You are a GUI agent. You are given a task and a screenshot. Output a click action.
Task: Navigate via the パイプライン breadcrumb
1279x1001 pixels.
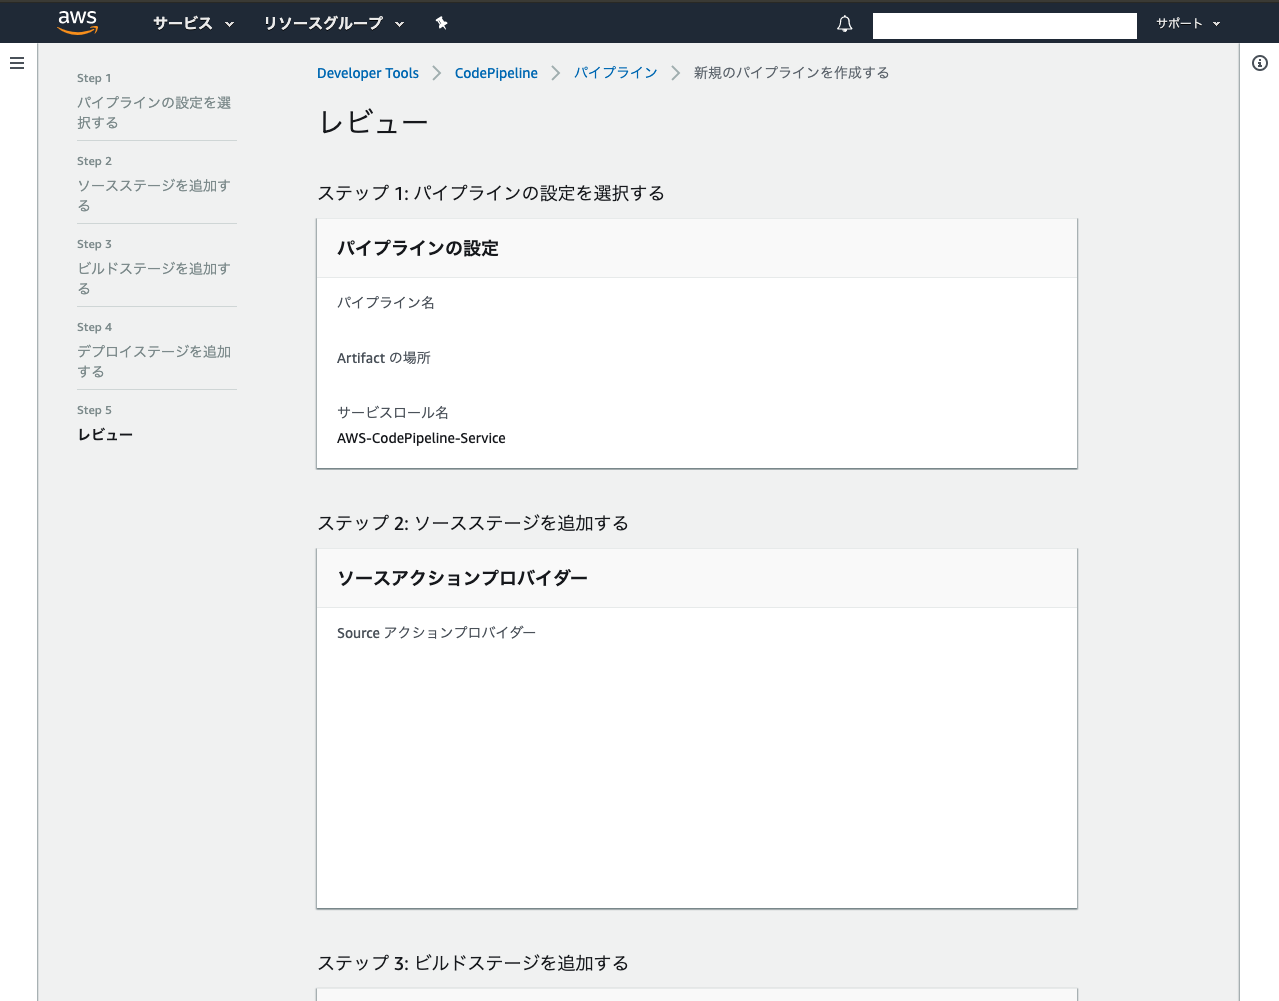615,72
